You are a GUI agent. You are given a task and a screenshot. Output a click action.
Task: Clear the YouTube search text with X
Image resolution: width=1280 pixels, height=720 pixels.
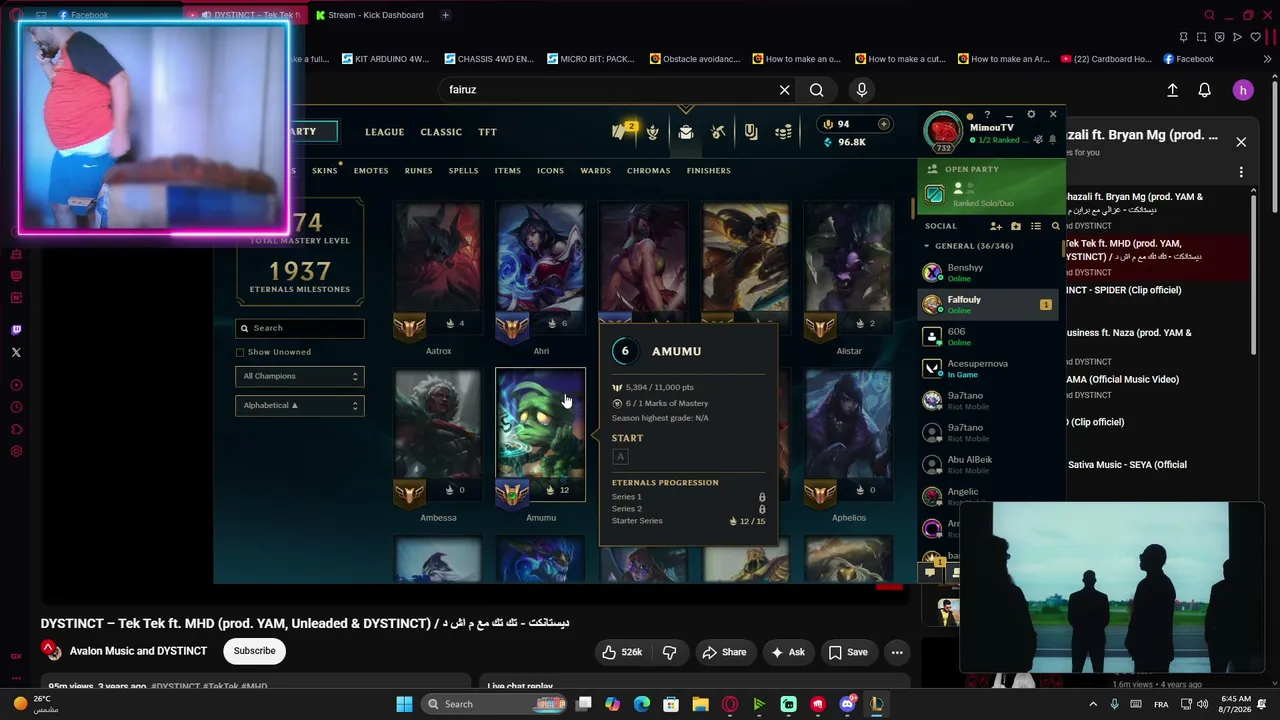pos(785,90)
